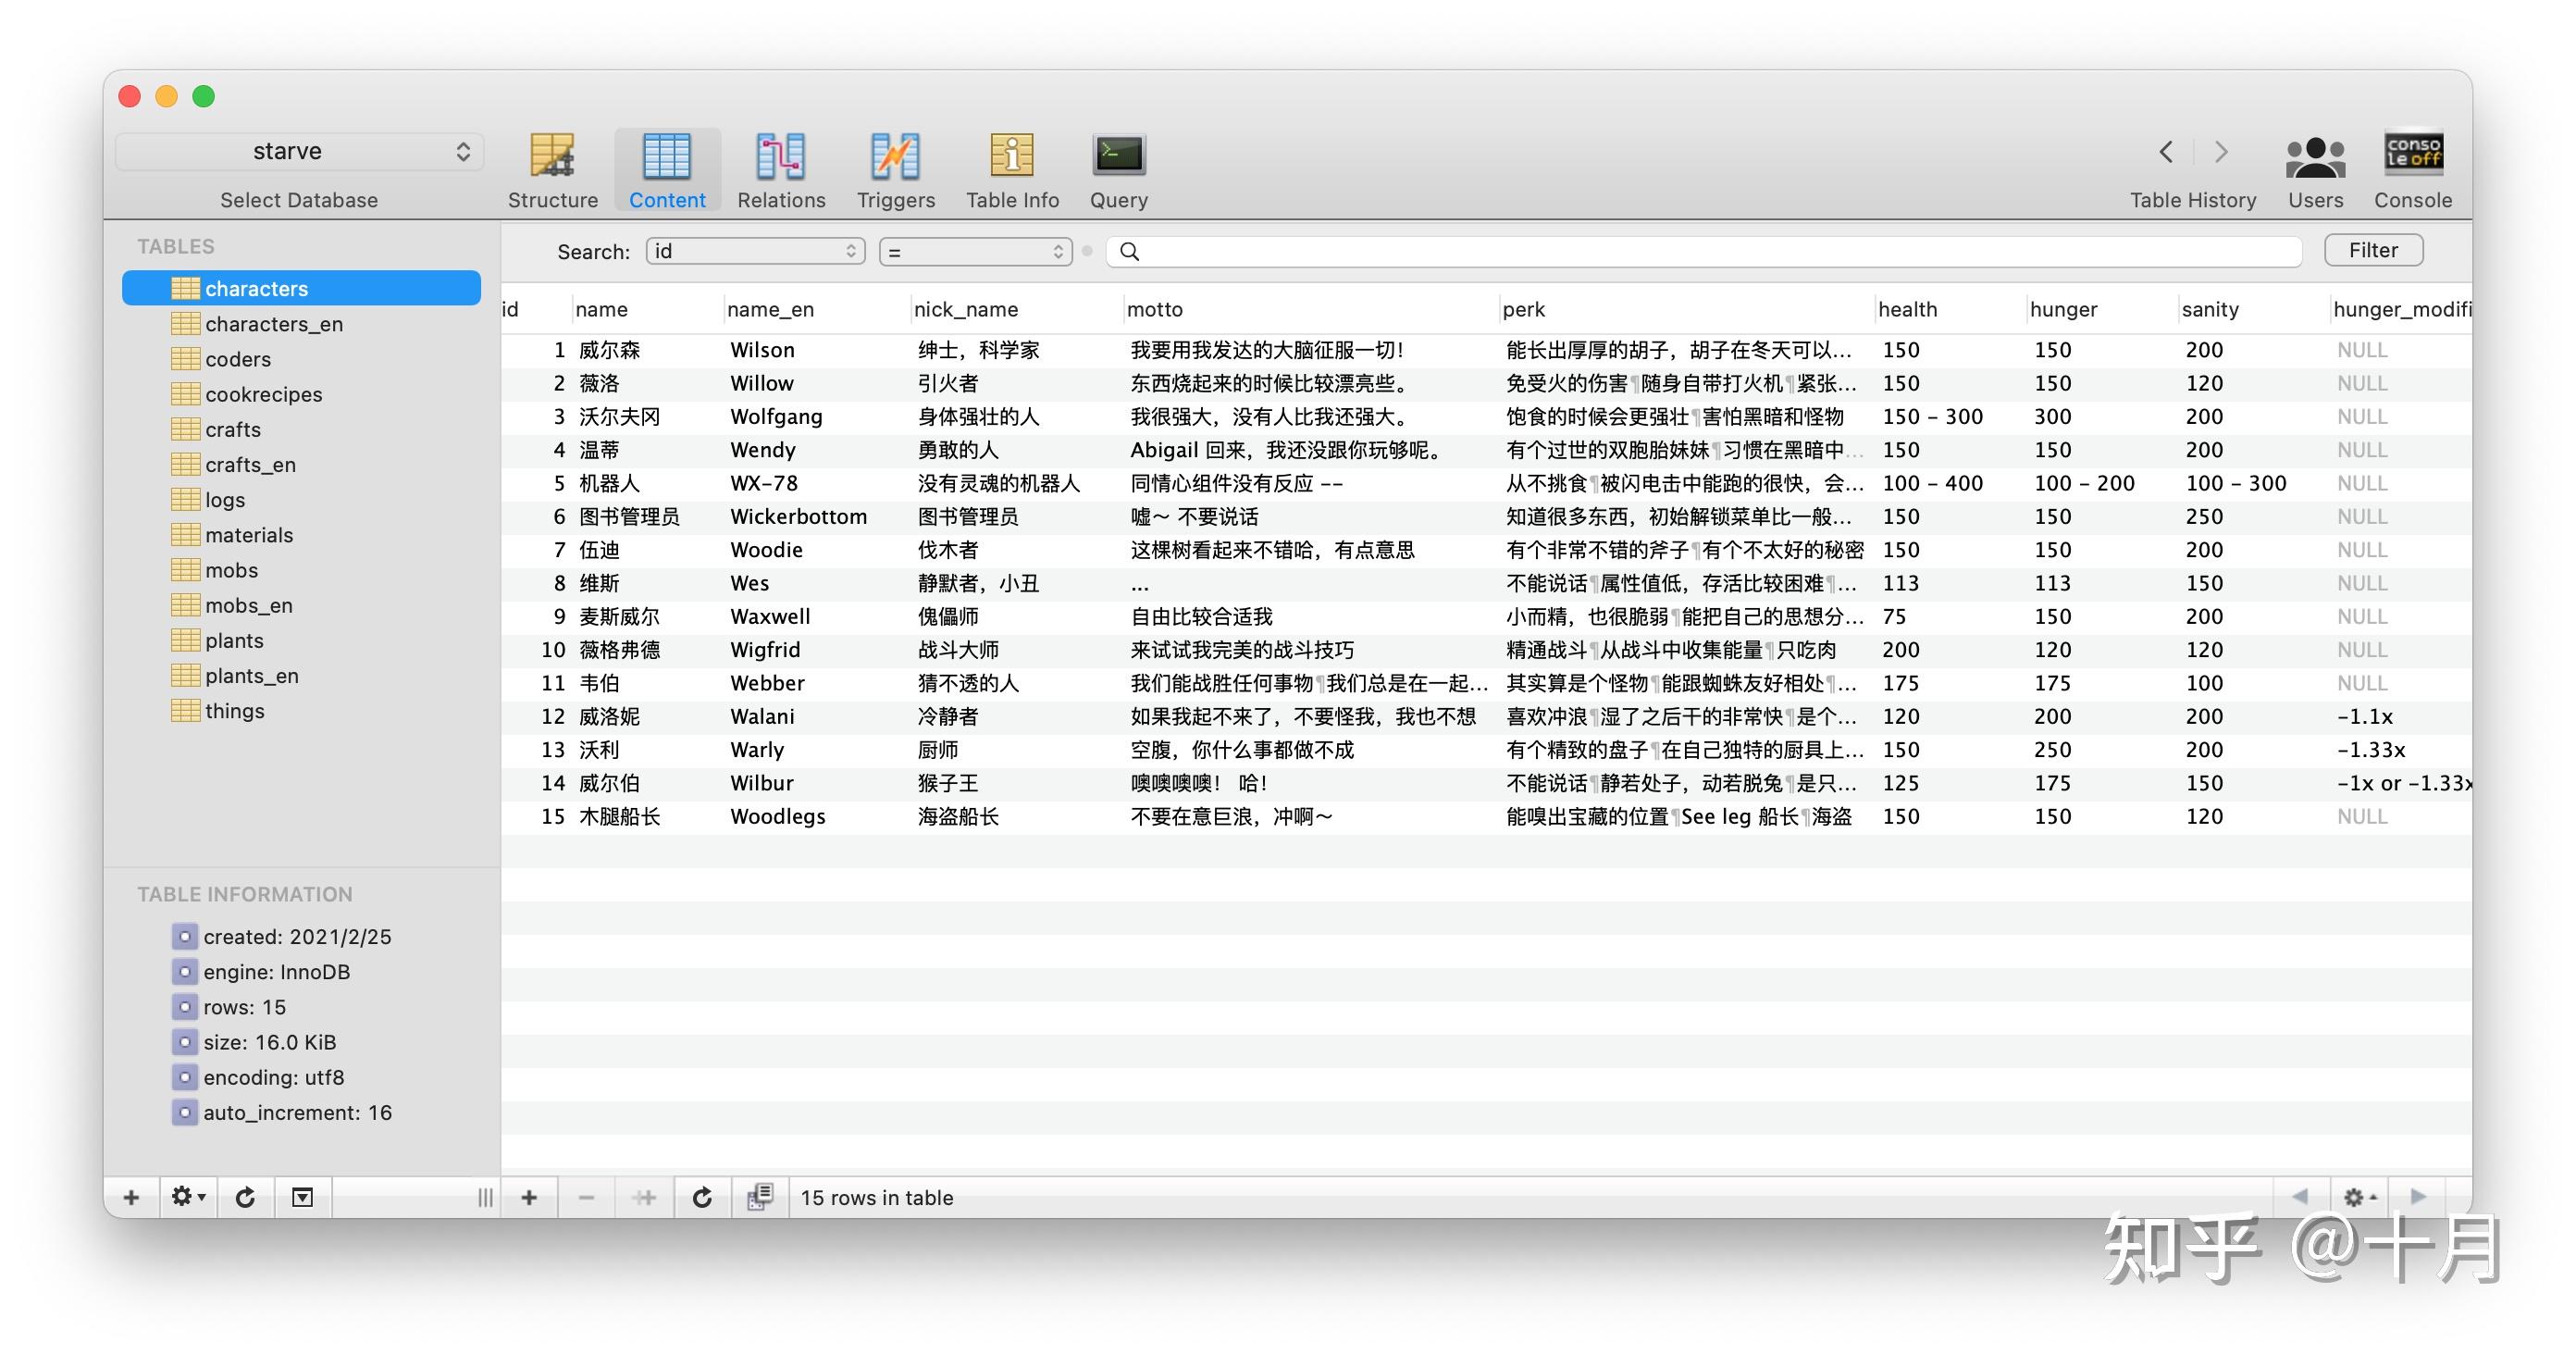The height and width of the screenshot is (1355, 2576).
Task: Open the starve database selector
Action: pyautogui.click(x=300, y=151)
